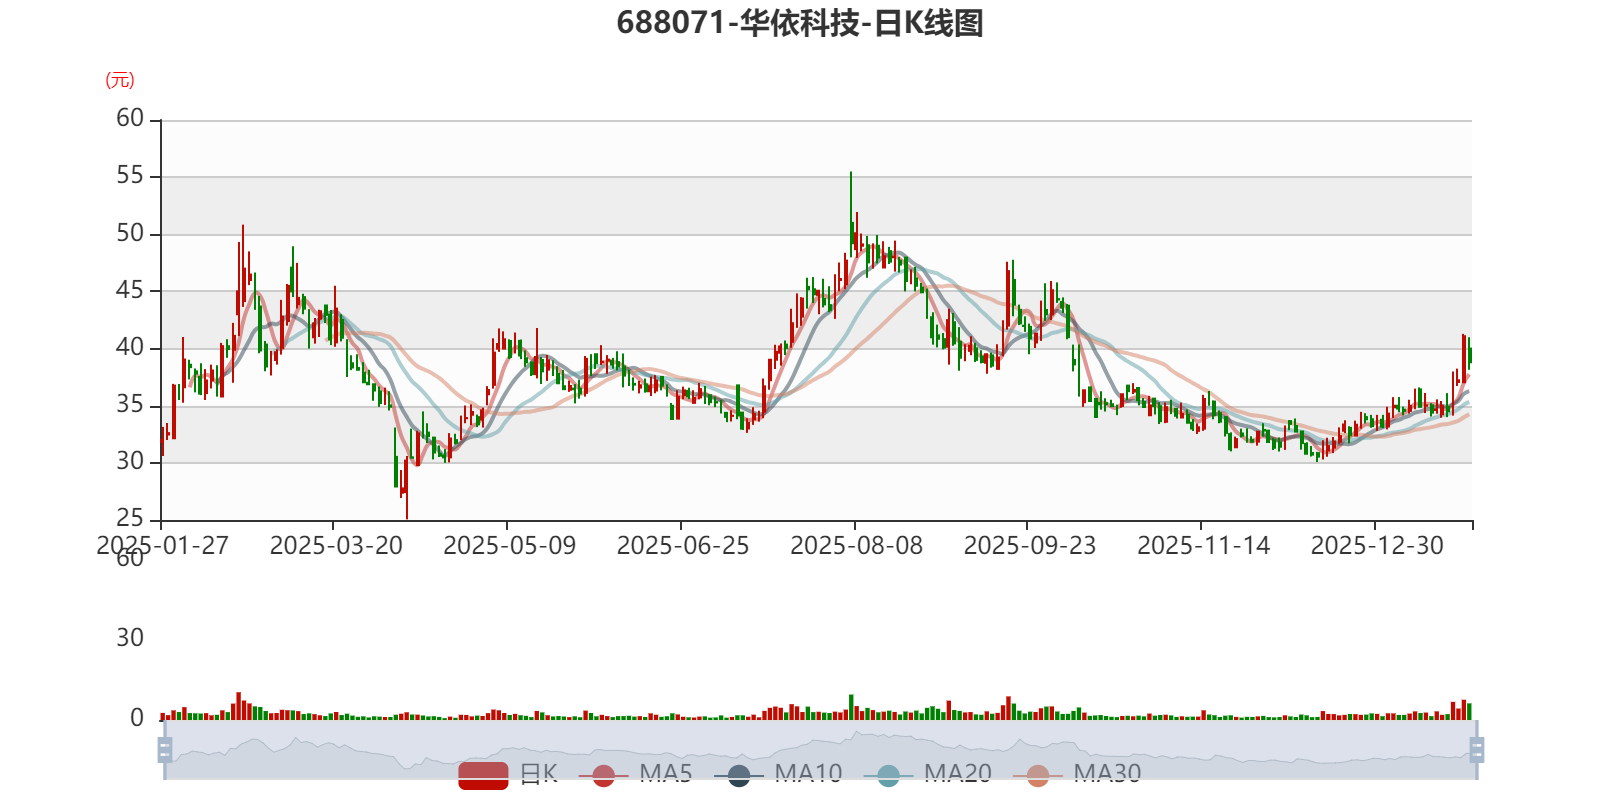1600x800 pixels.
Task: Toggle the 日K candlestick series in the legend
Action: click(x=508, y=774)
